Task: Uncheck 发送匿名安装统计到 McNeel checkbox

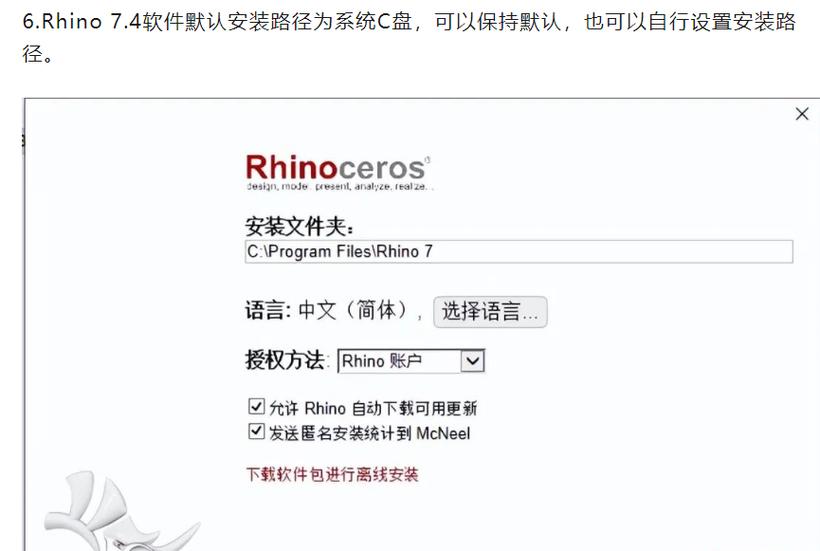Action: click(x=256, y=431)
